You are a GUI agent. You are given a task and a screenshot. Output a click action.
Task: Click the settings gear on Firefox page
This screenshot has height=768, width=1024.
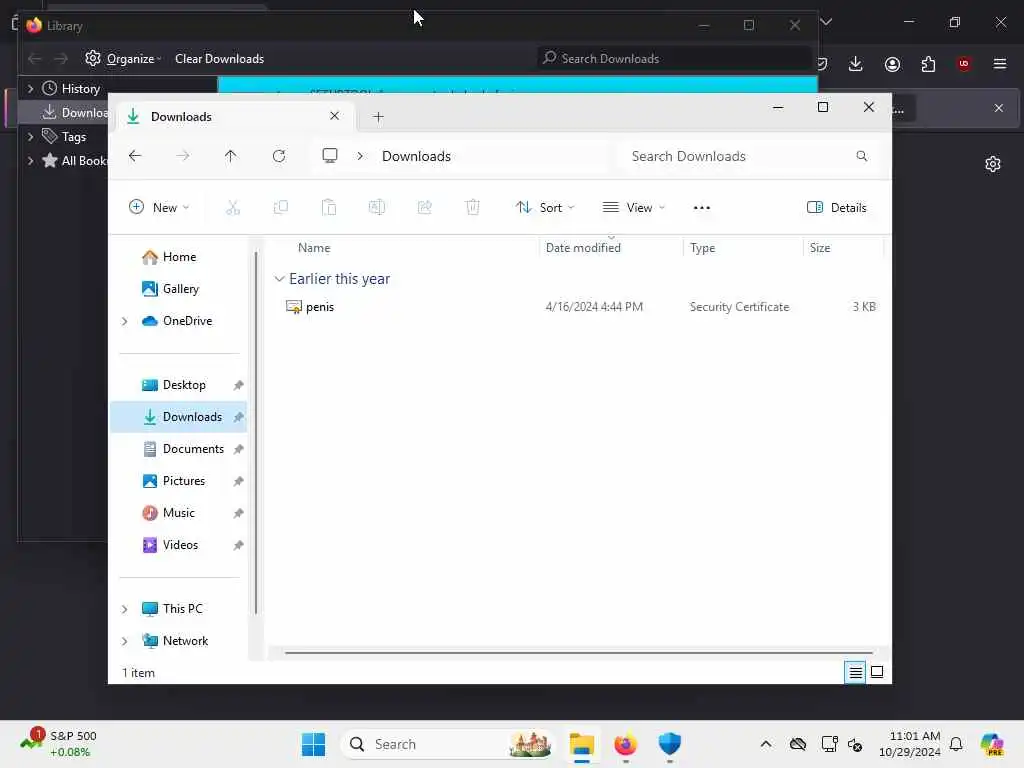(x=993, y=164)
